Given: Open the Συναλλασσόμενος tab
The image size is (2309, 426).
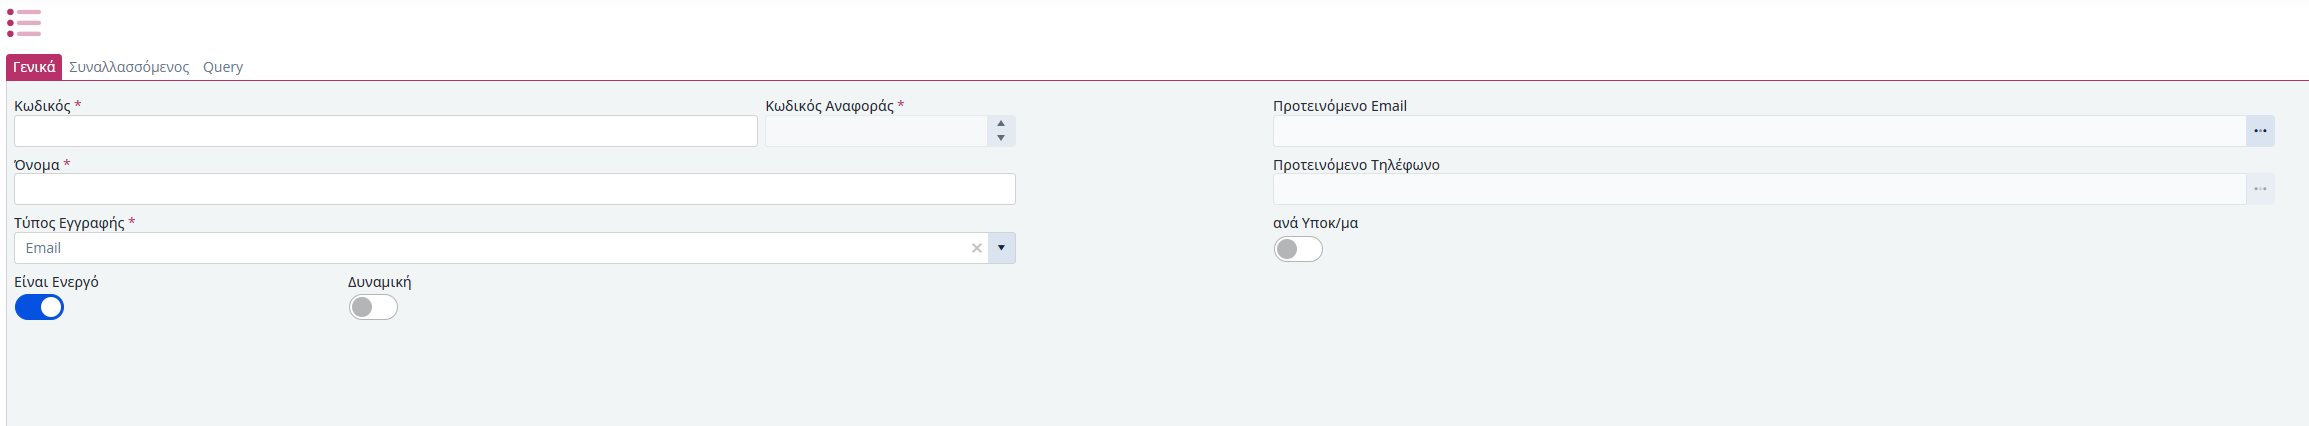Looking at the screenshot, I should [x=129, y=67].
